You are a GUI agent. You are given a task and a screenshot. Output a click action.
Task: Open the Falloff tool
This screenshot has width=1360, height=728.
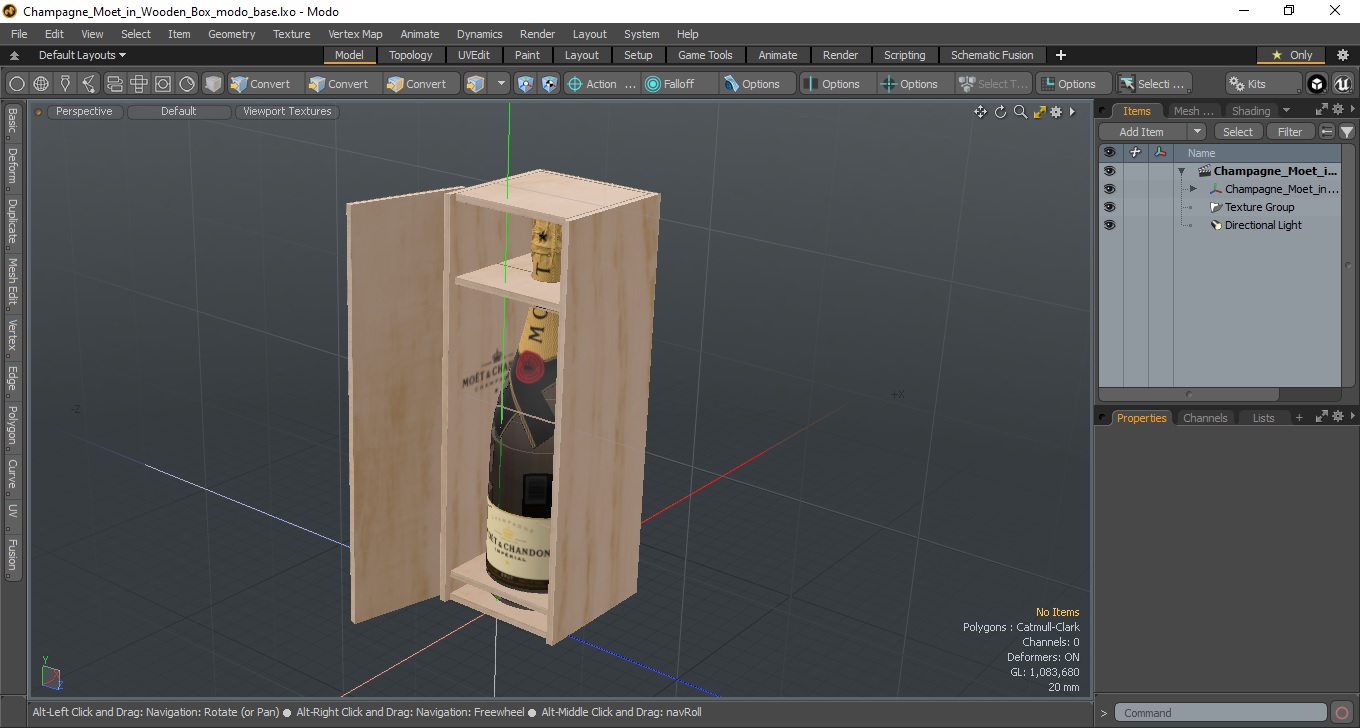coord(680,84)
